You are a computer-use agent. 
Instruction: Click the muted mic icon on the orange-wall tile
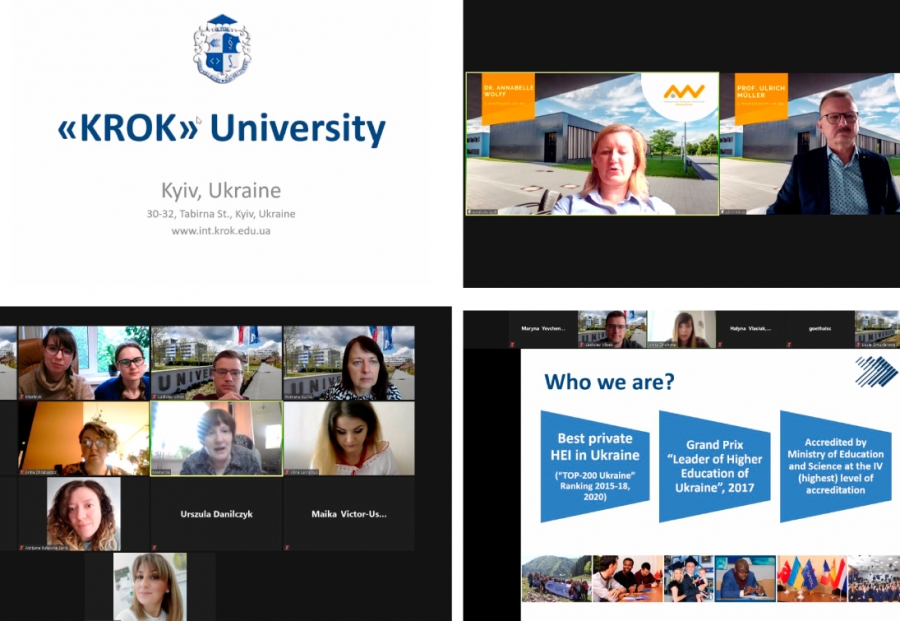[22, 472]
